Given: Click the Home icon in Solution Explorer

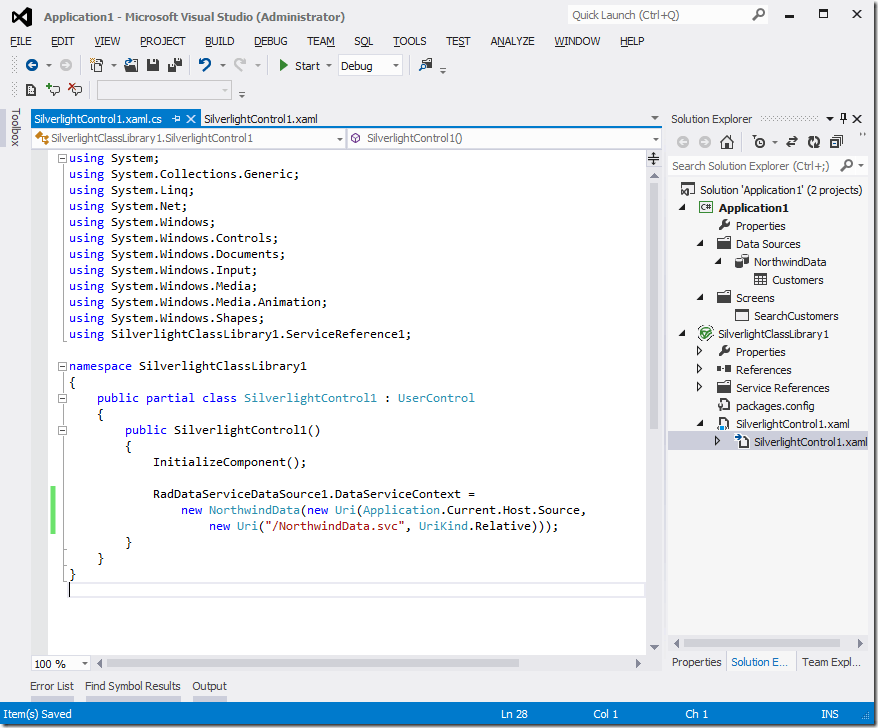Looking at the screenshot, I should point(727,142).
